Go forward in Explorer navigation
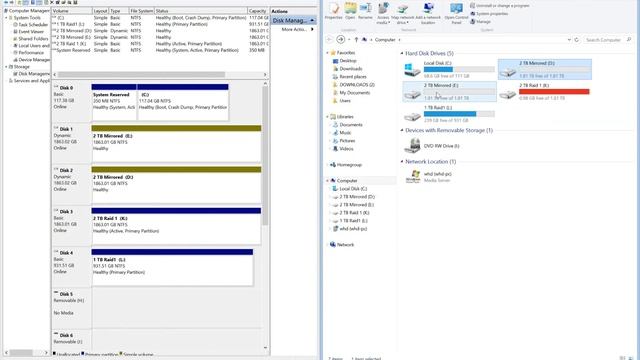Image resolution: width=640 pixels, height=360 pixels. click(340, 40)
